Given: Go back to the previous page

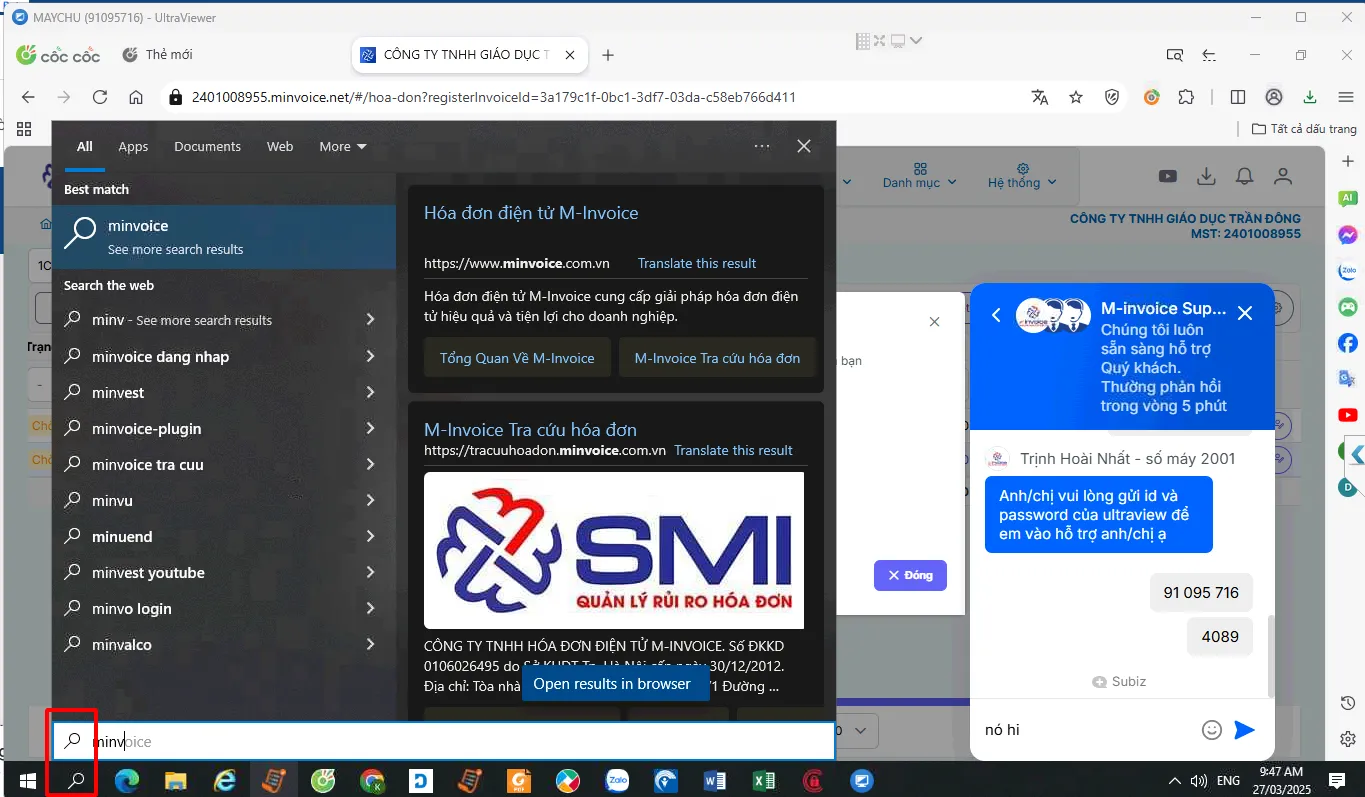Looking at the screenshot, I should click(x=28, y=97).
